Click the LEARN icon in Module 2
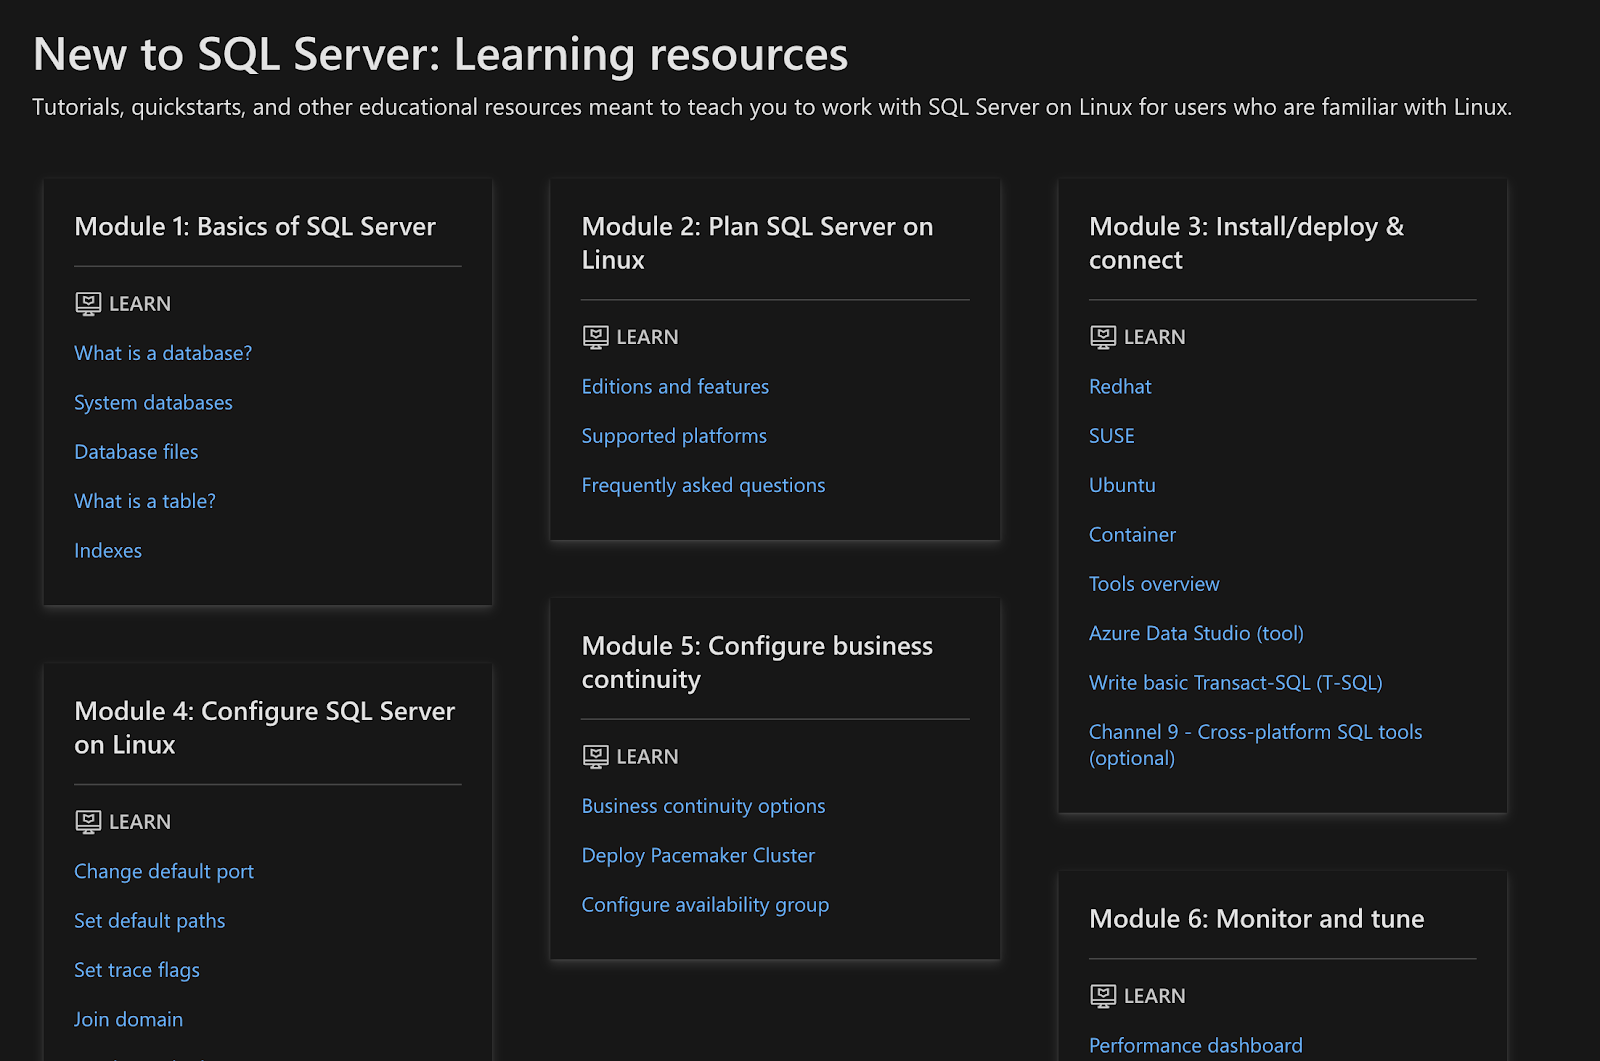The height and width of the screenshot is (1061, 1600). coord(595,337)
